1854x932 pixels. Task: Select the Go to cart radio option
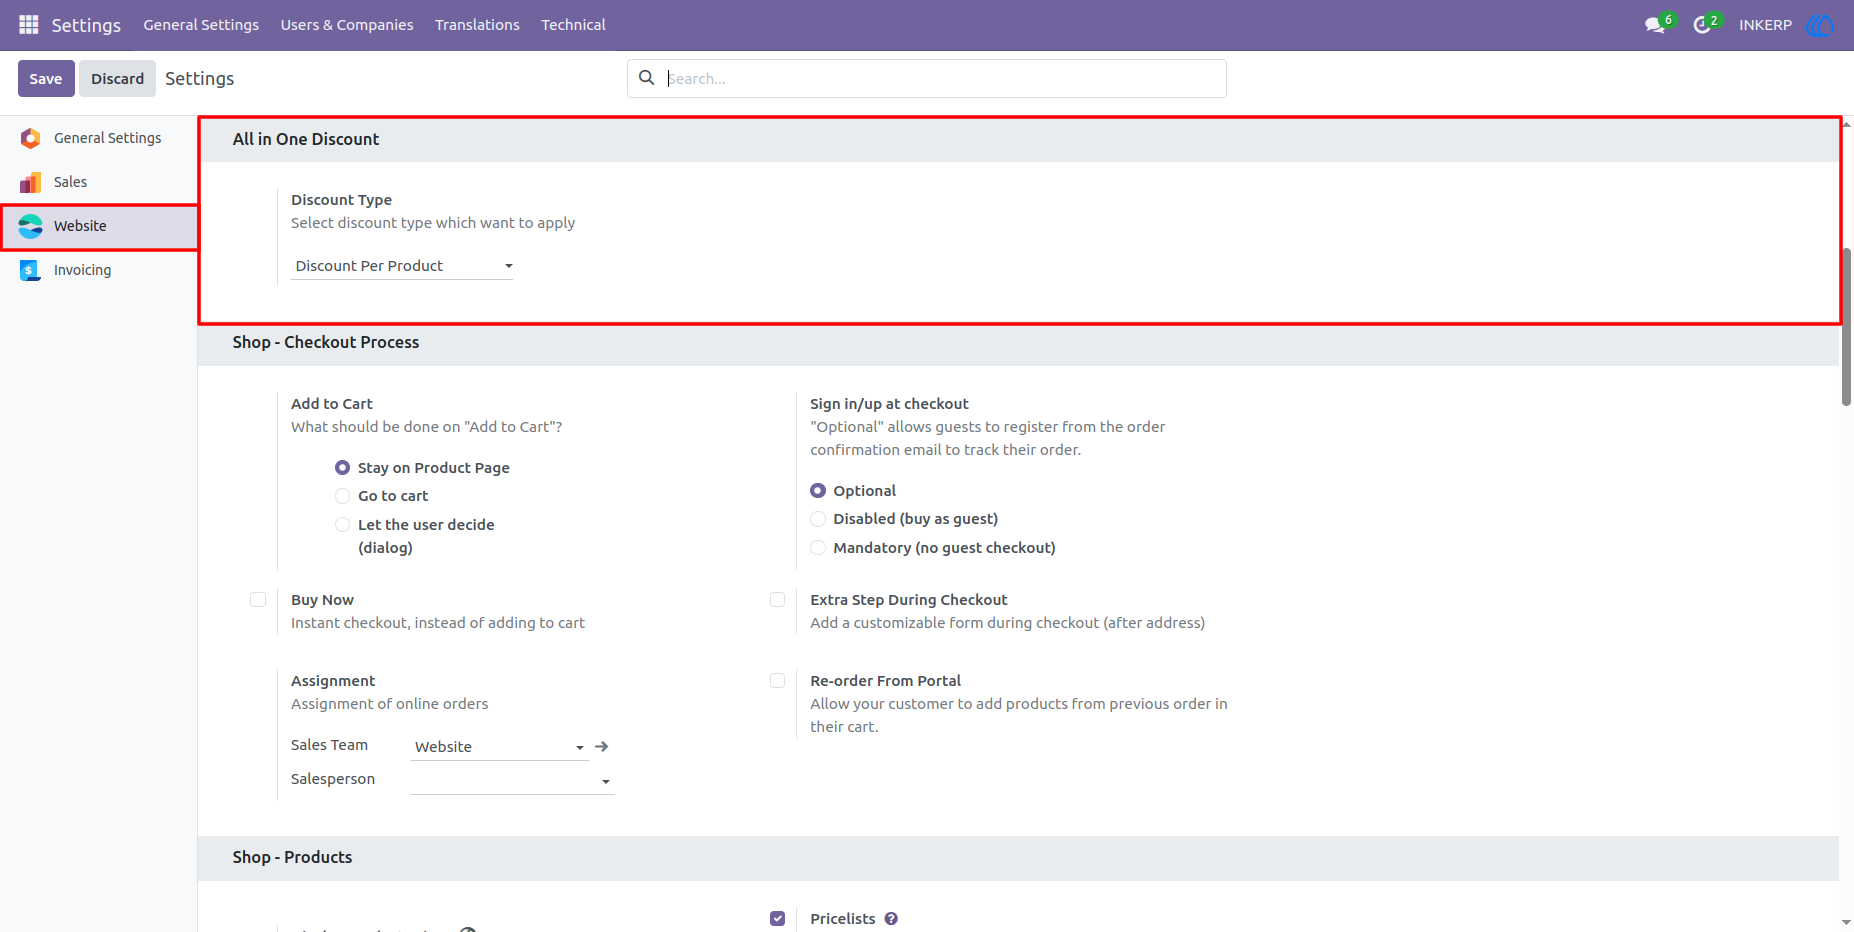342,496
